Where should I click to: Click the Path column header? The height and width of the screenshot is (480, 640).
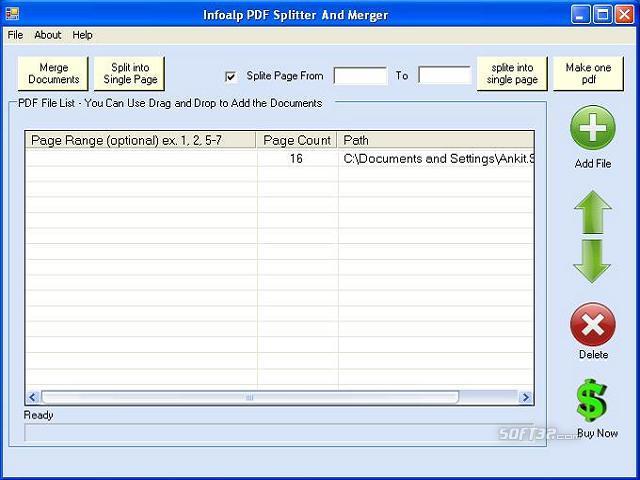pos(436,140)
